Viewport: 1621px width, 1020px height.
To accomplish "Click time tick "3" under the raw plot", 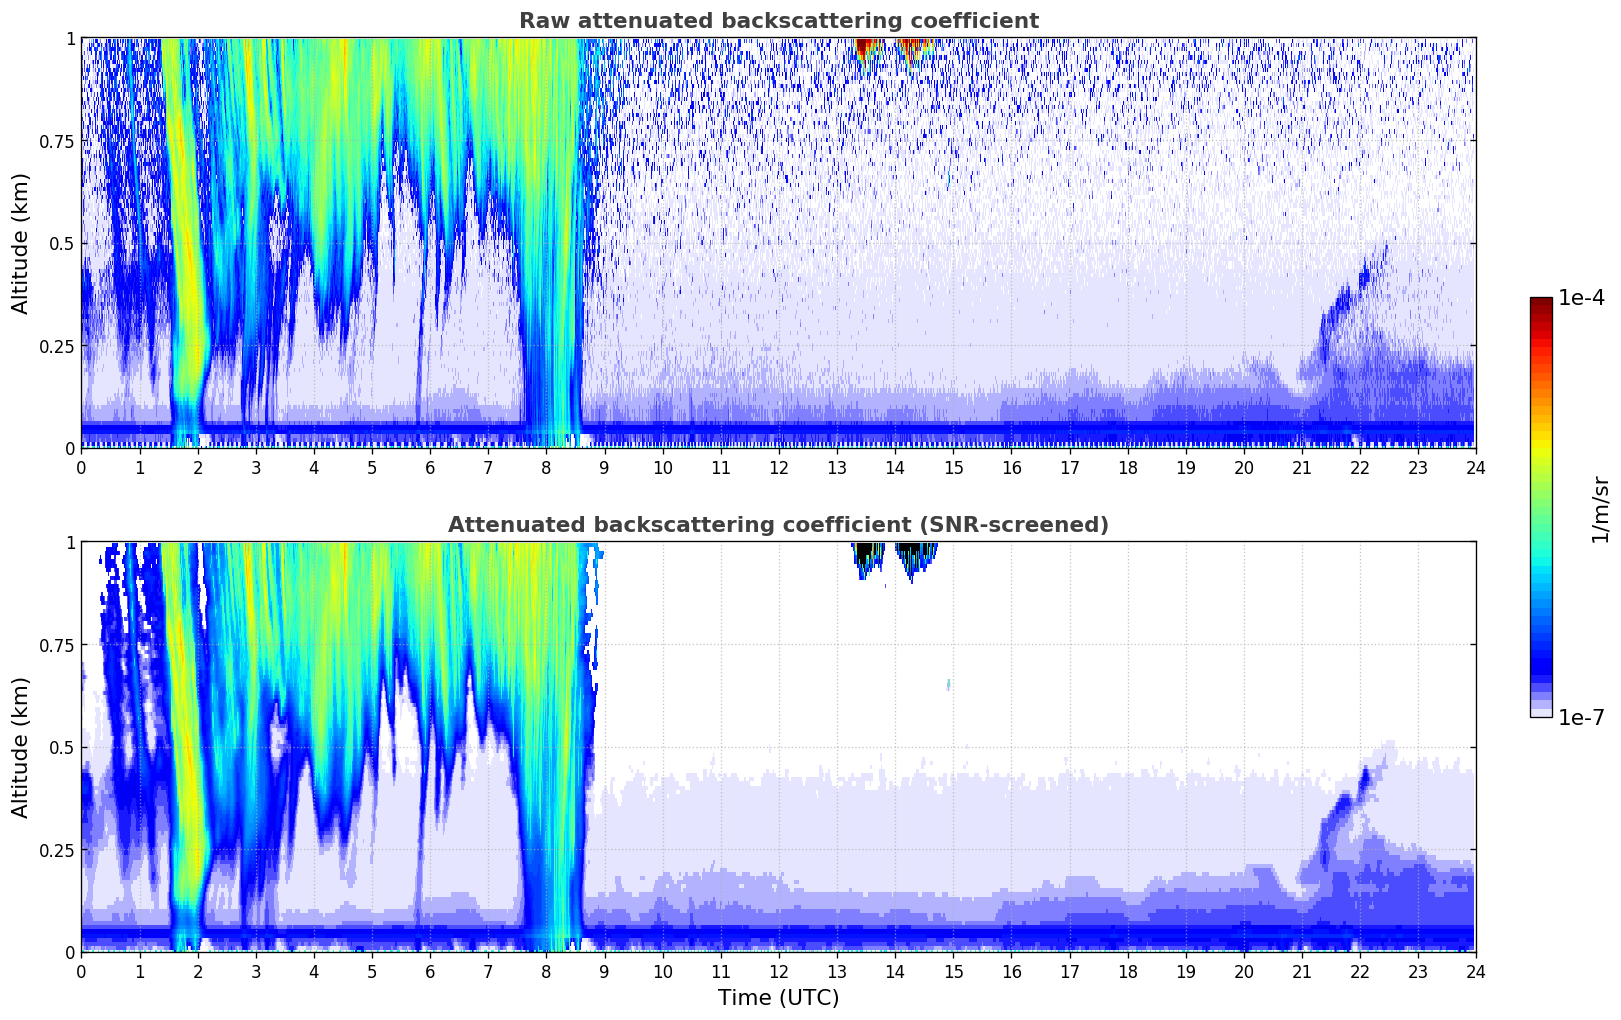I will (256, 467).
